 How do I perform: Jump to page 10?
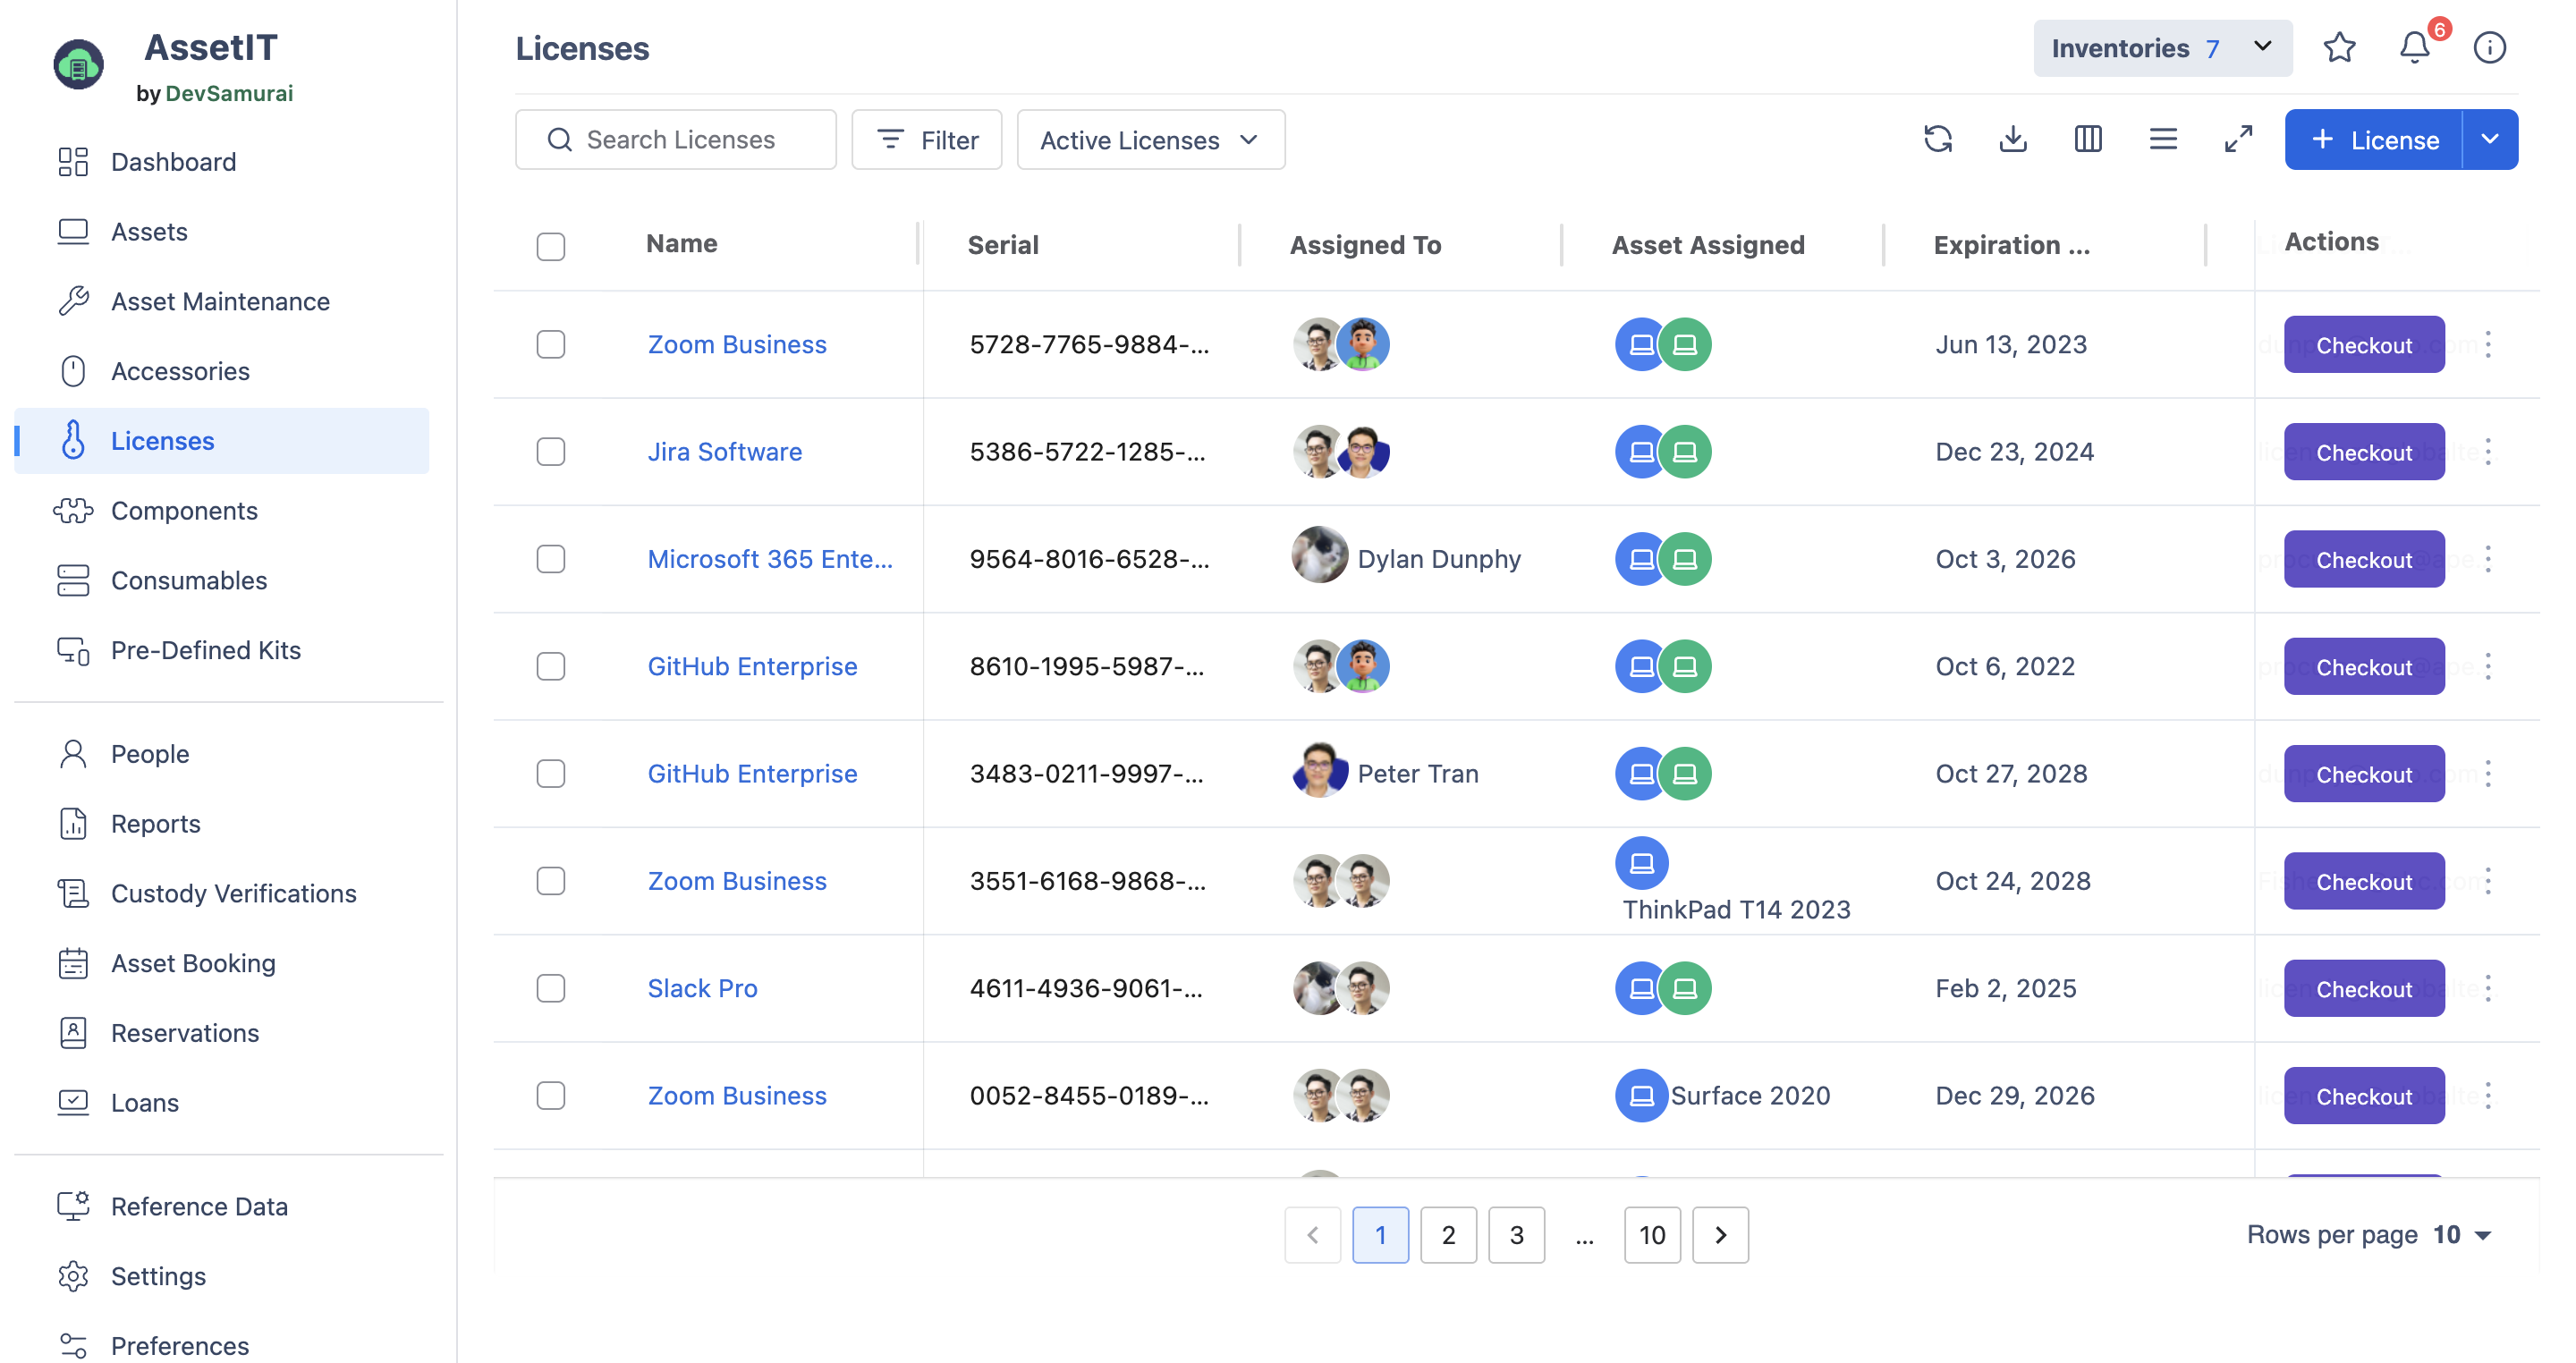(x=1652, y=1235)
